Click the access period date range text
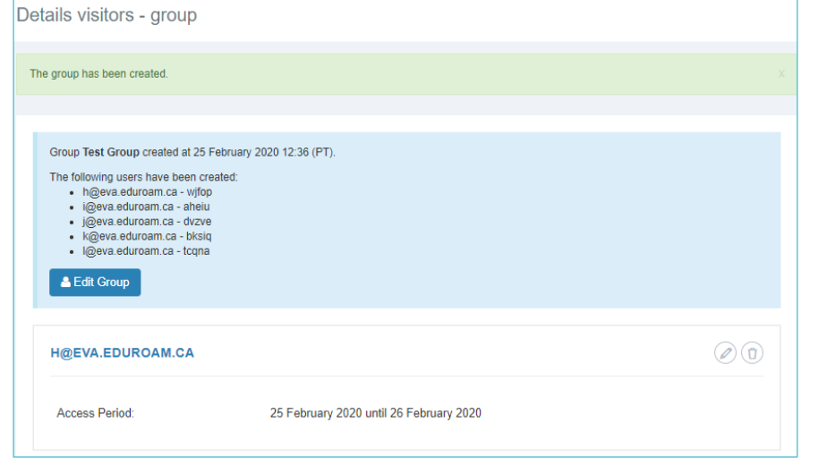The width and height of the screenshot is (828, 474). pyautogui.click(x=375, y=413)
